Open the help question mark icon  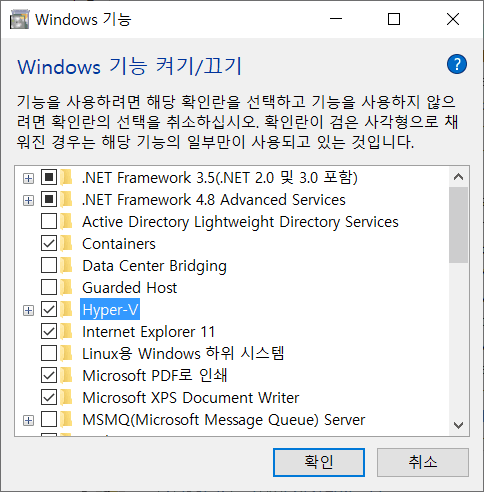pos(457,64)
